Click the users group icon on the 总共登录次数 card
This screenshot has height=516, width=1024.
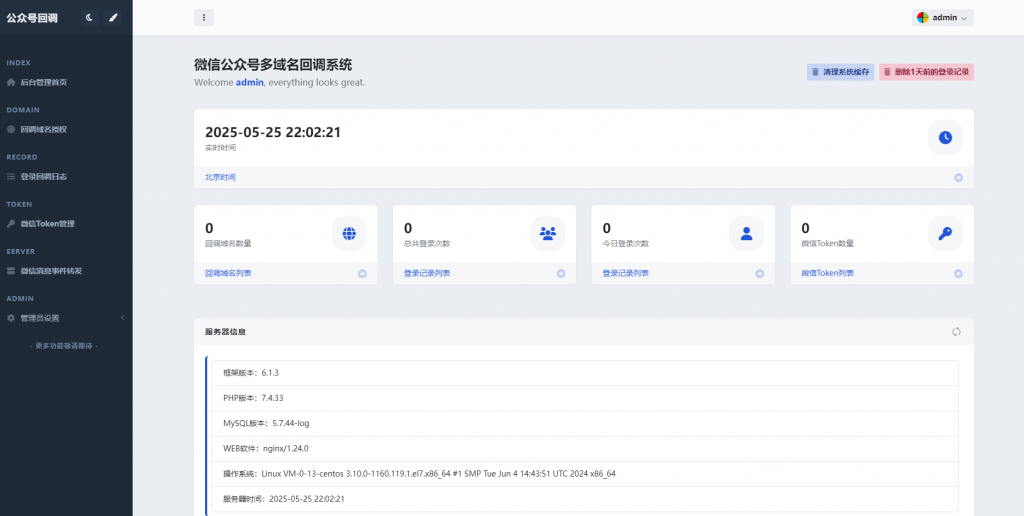547,233
